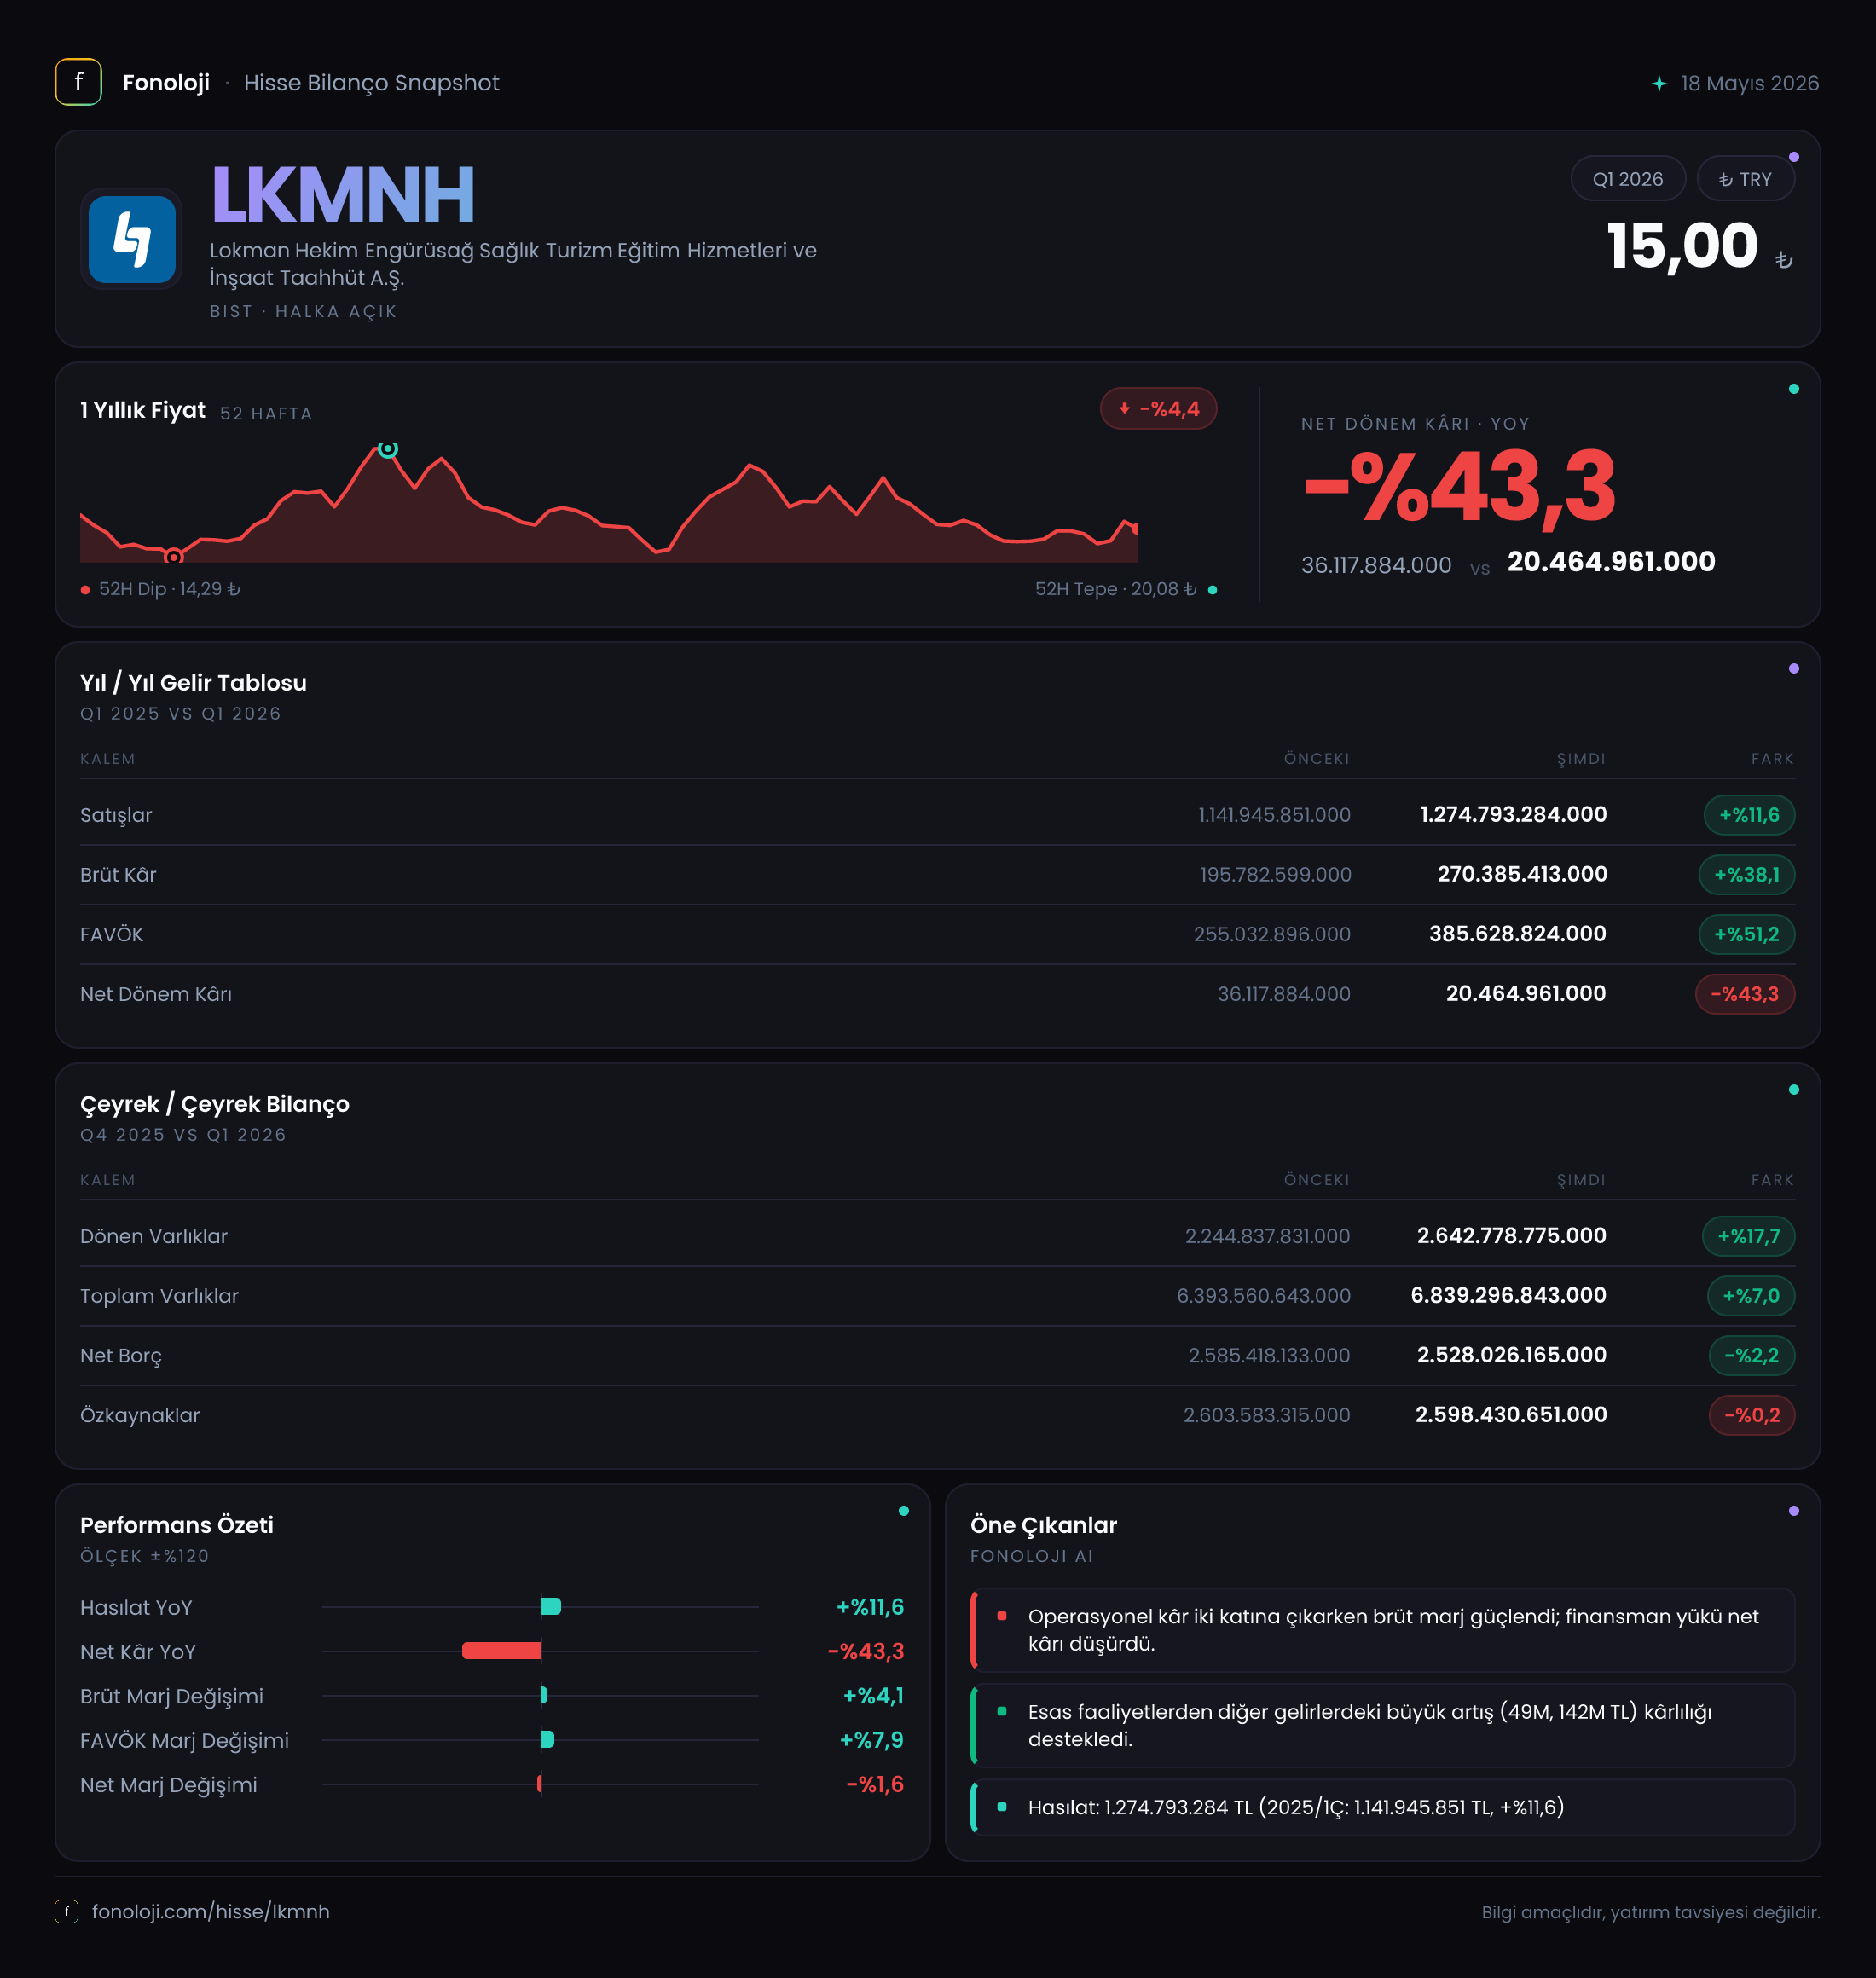Screen dimensions: 1876x1978
Task: Click the Satışlar row label
Action: point(116,815)
